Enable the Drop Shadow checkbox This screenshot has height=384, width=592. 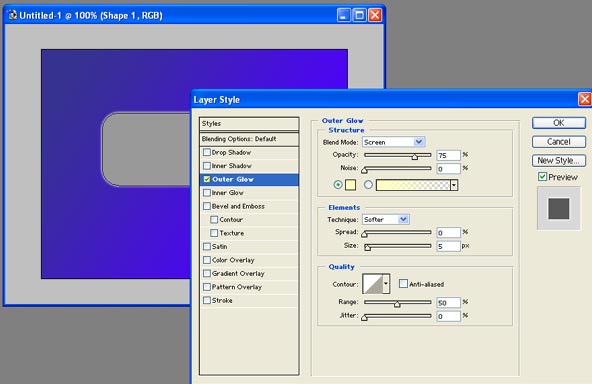(x=207, y=152)
